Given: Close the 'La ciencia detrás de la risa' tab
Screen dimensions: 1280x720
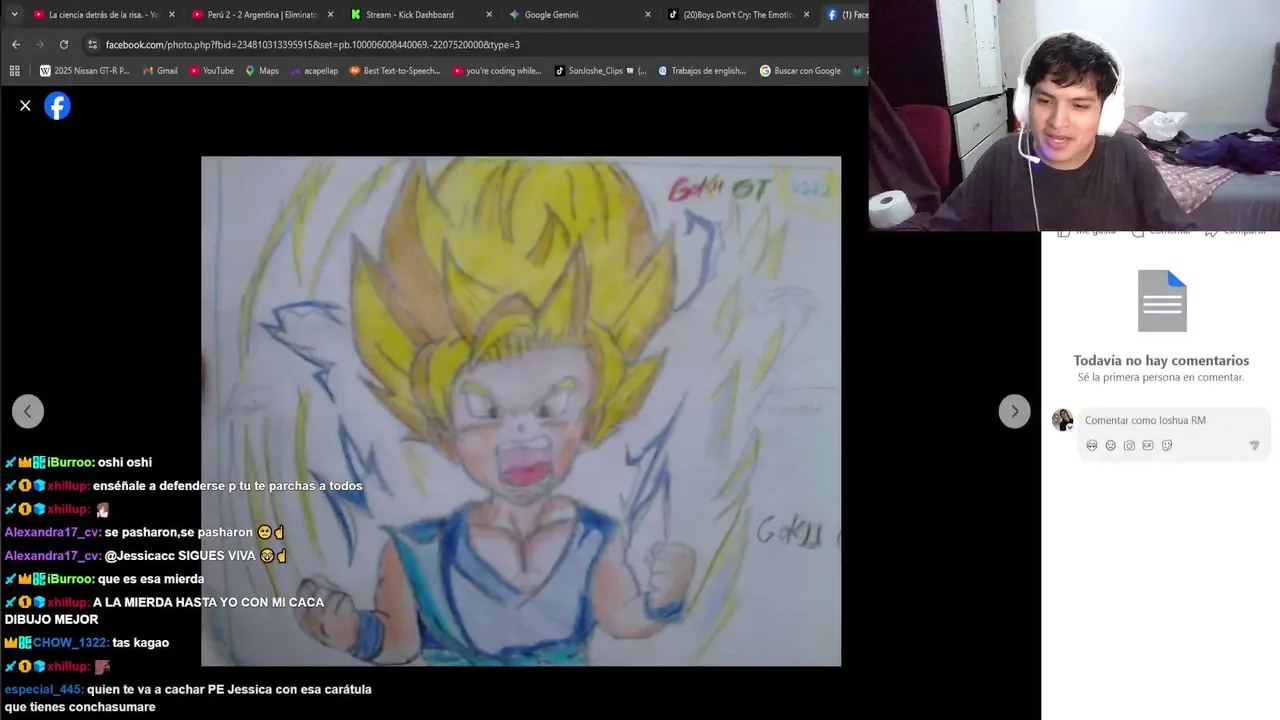Looking at the screenshot, I should 171,15.
